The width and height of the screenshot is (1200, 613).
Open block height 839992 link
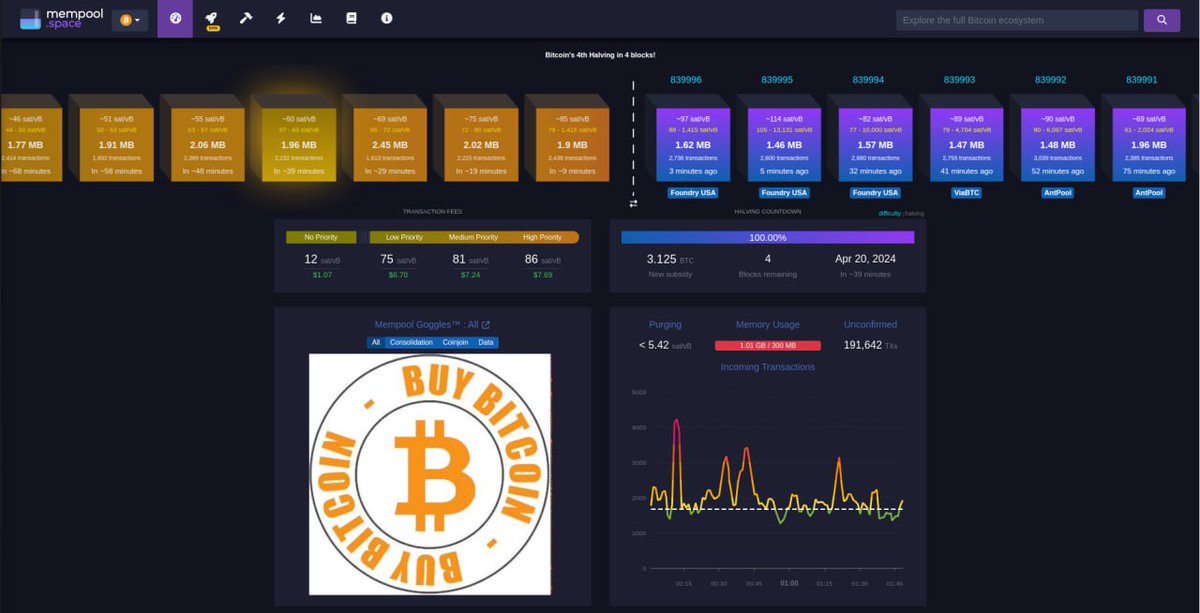(1050, 80)
